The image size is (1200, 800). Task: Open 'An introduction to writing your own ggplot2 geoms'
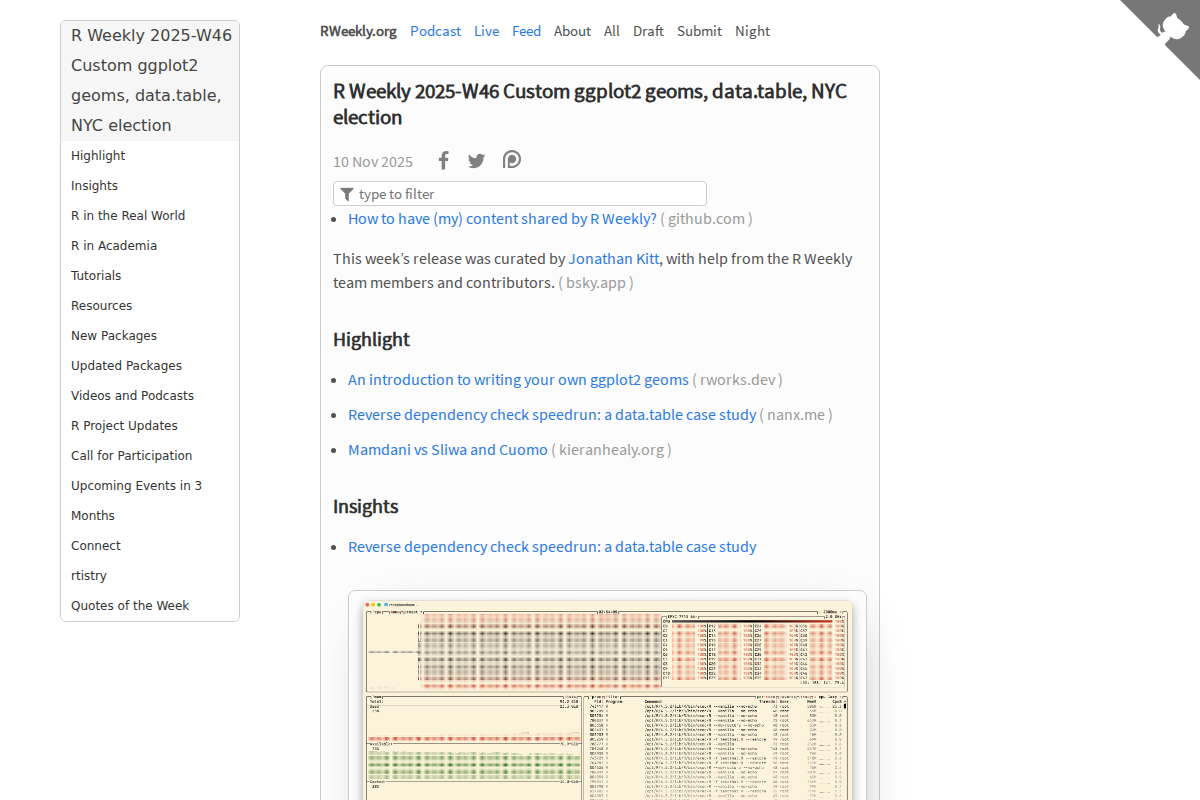coord(518,380)
